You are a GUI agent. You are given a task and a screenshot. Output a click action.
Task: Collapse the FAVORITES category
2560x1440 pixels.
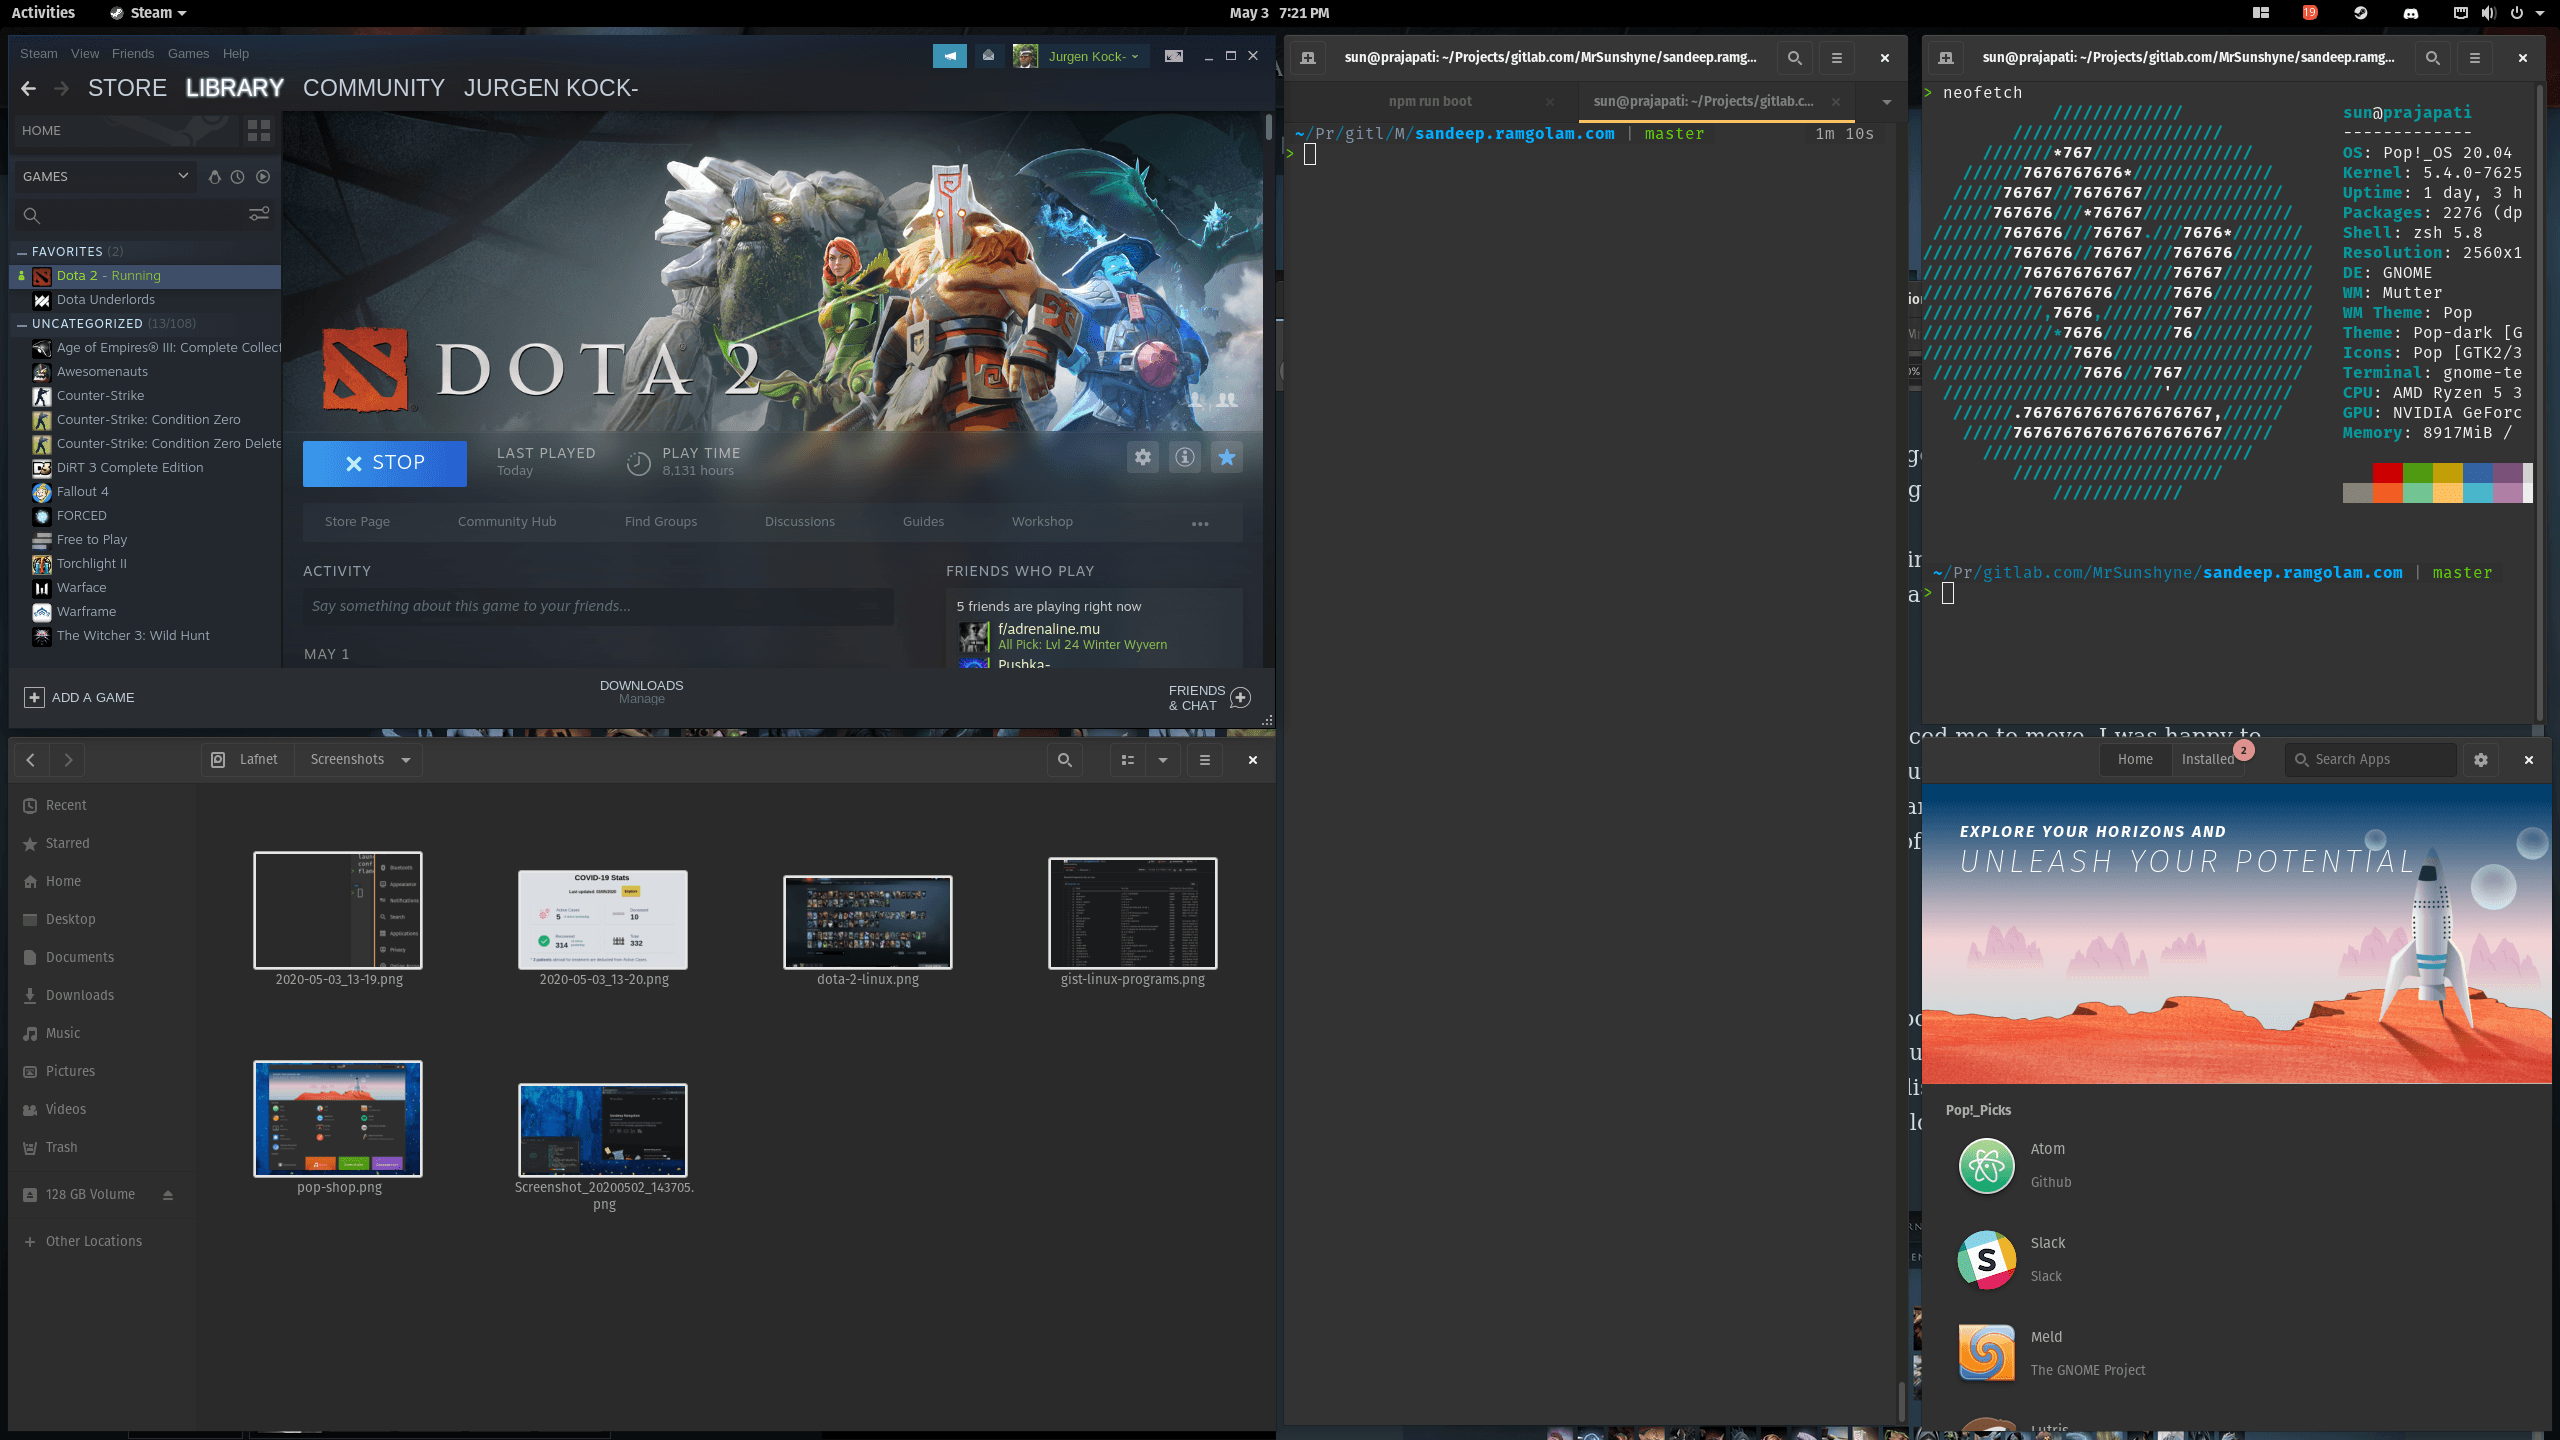(22, 252)
